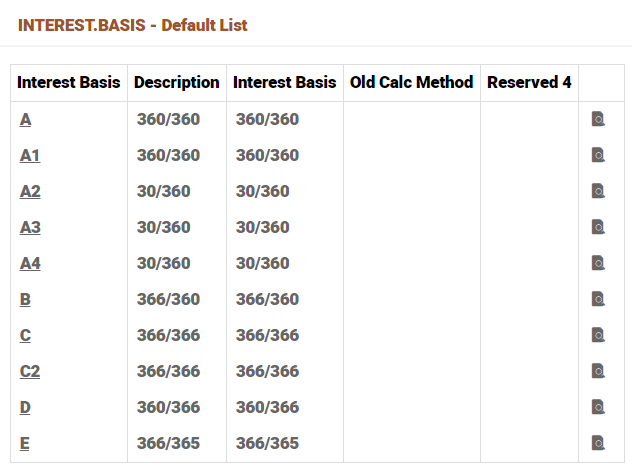
Task: Click the A3 interest basis link
Action: (30, 228)
